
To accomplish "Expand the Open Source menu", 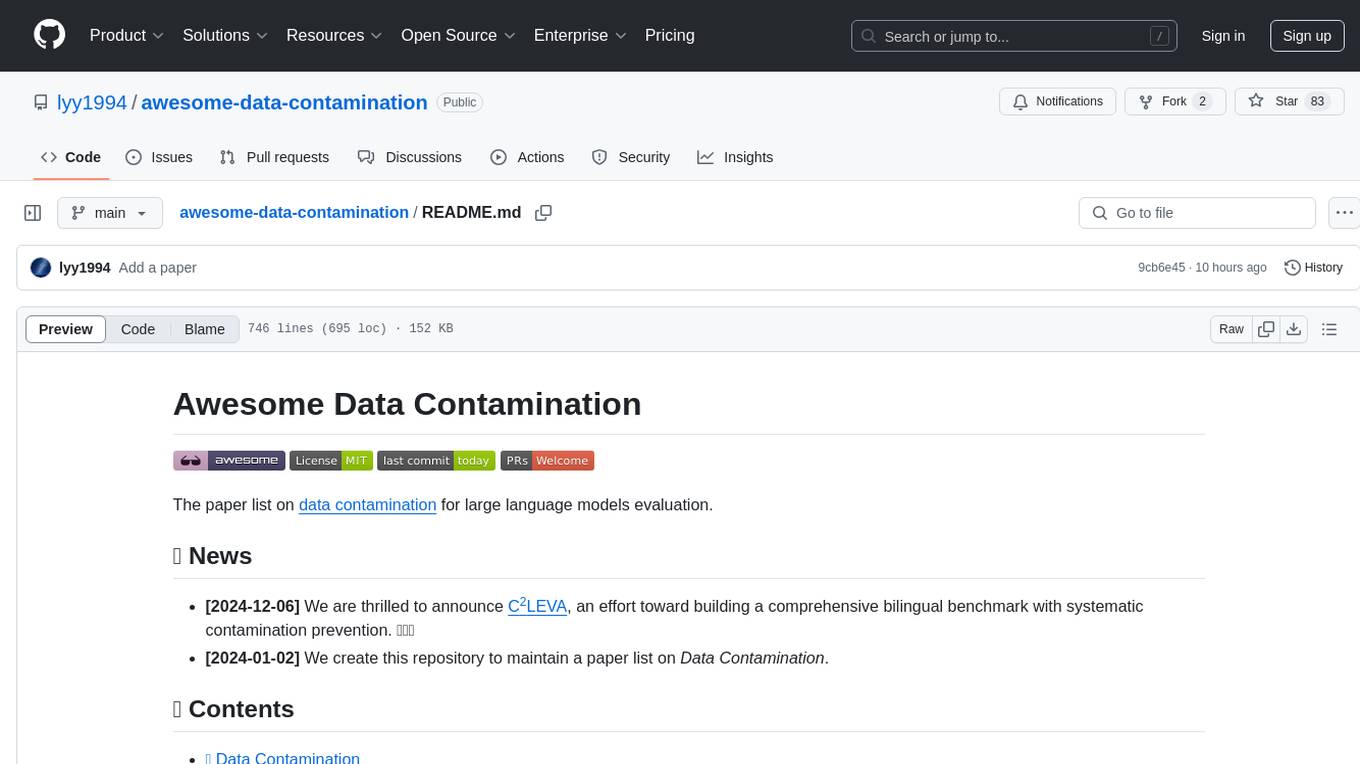I will [458, 35].
